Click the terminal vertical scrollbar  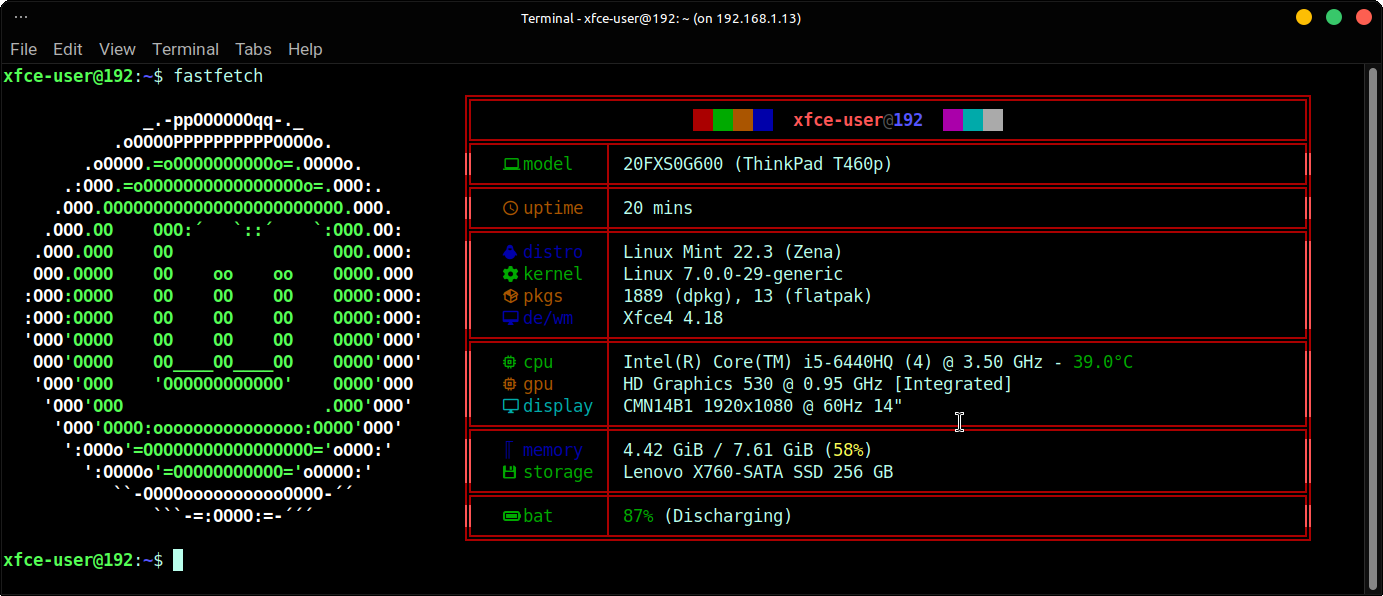(x=1372, y=328)
